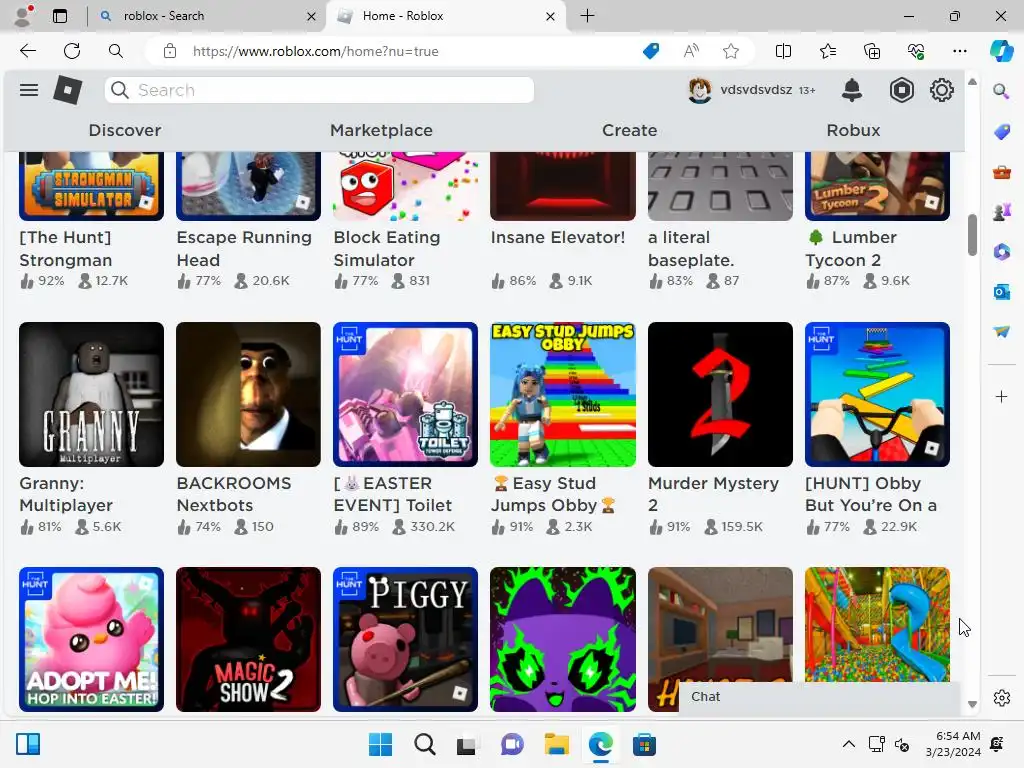Screen dimensions: 1024x768
Task: Open the Piggy game thumbnail
Action: click(x=406, y=639)
